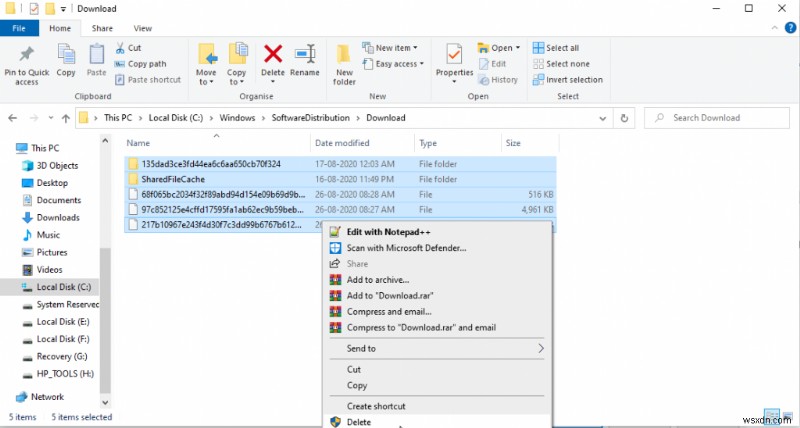Click Paste shortcut in ribbon

148,80
